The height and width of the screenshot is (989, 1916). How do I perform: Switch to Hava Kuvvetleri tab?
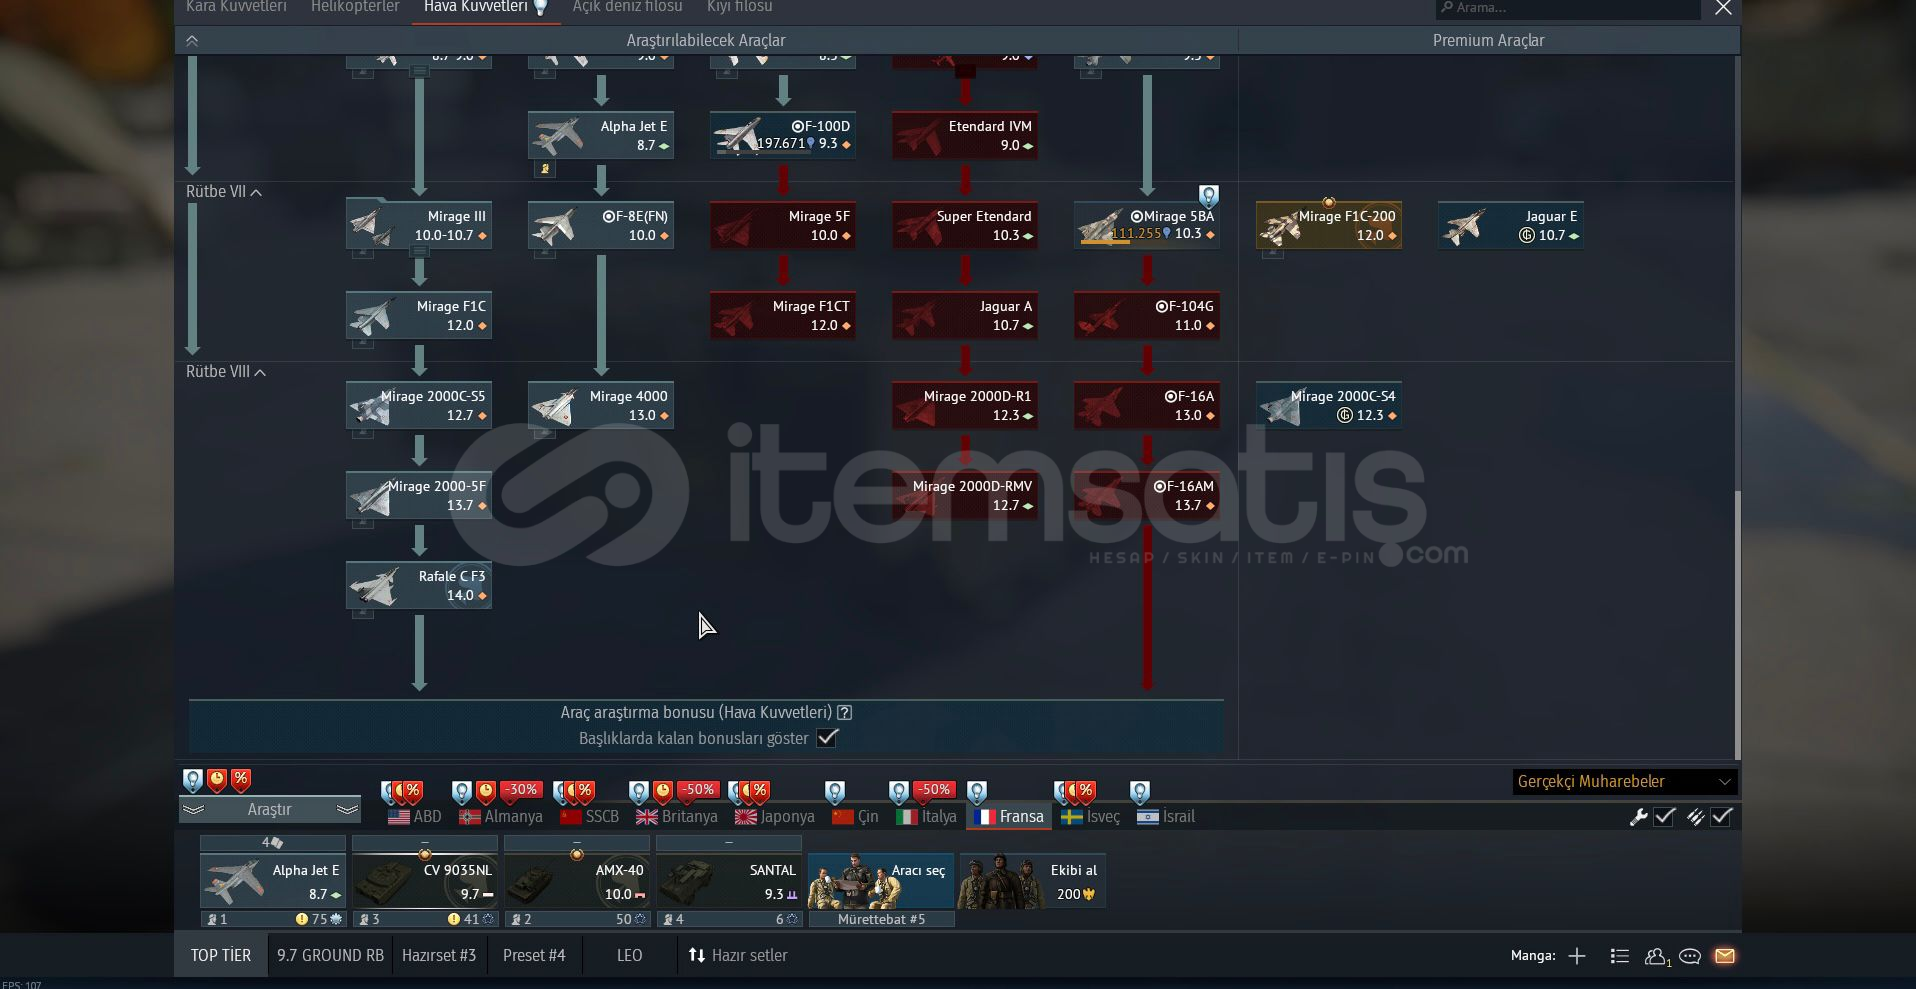[485, 7]
